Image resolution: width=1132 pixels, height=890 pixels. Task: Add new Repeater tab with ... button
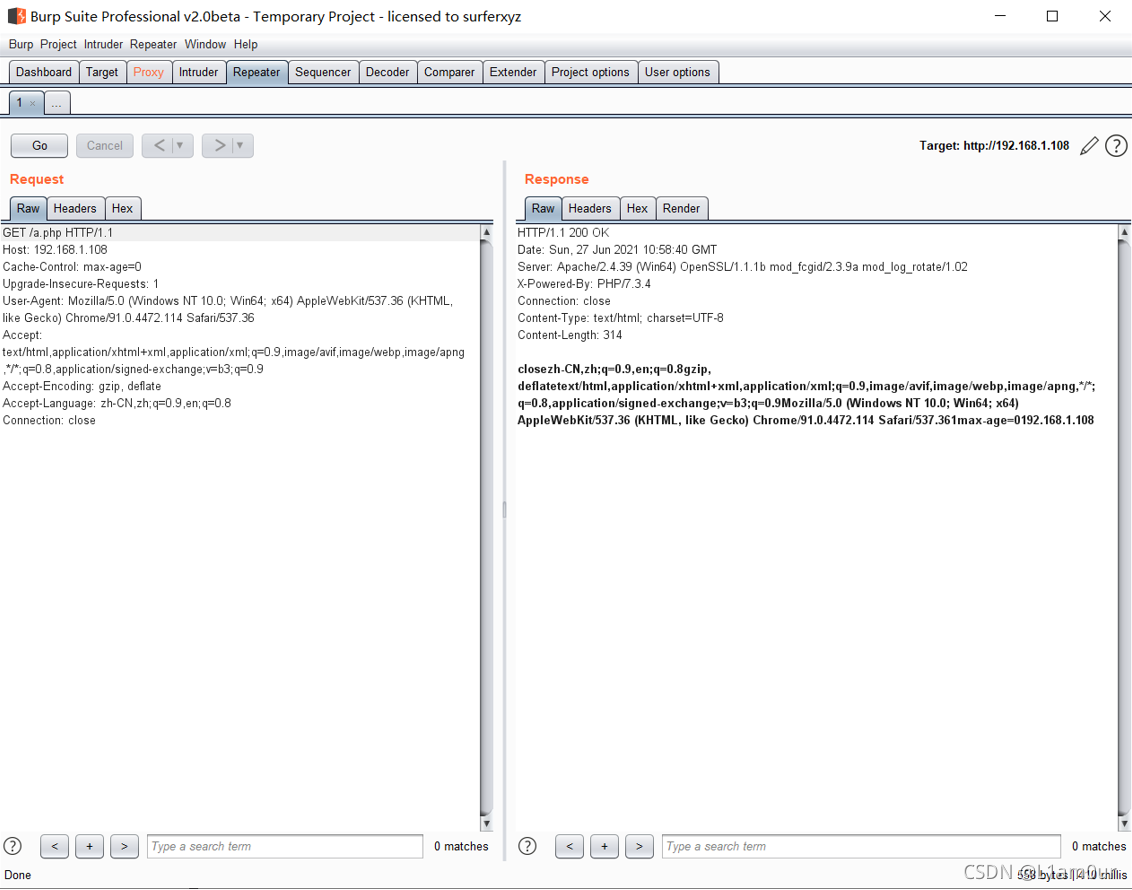pos(57,103)
